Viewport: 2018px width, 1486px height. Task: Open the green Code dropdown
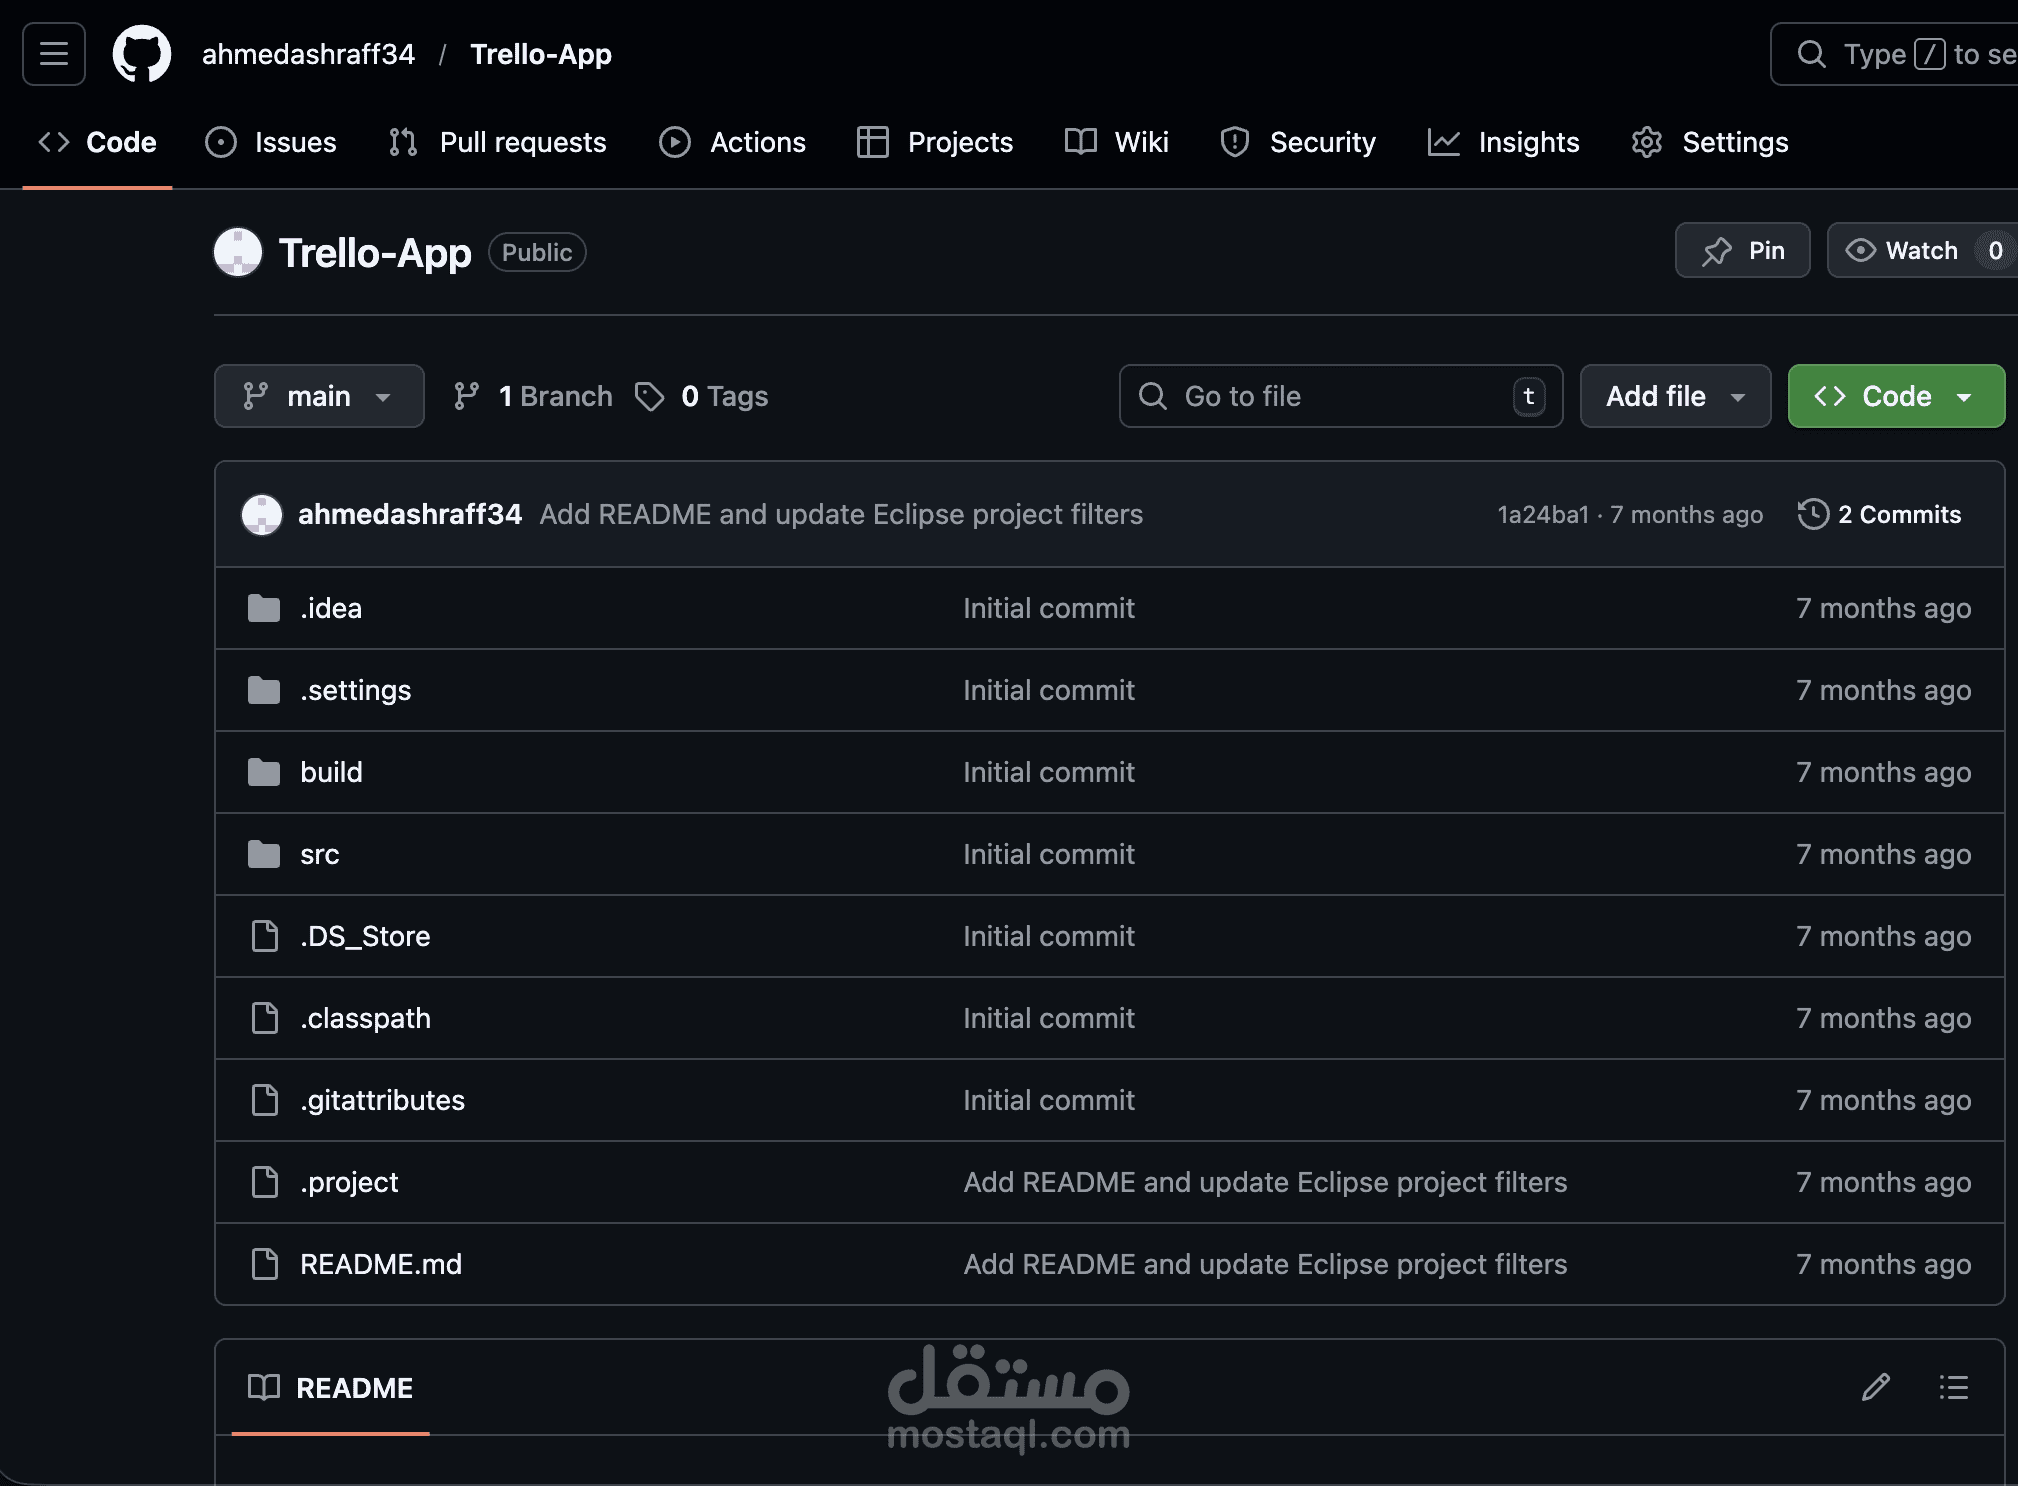1894,396
